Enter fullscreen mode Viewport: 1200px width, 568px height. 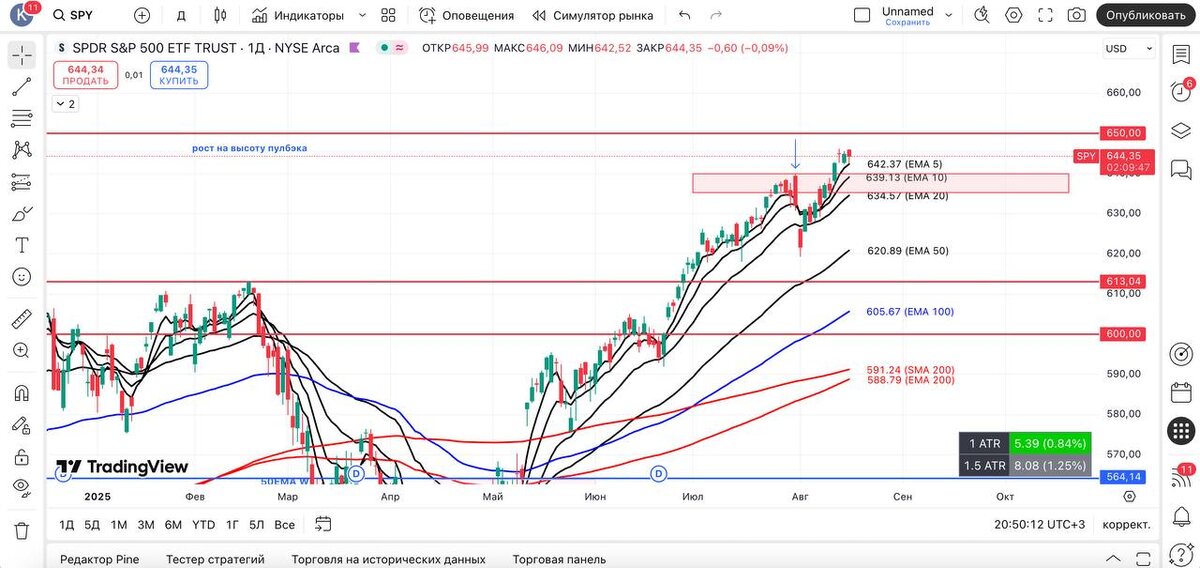point(1045,15)
